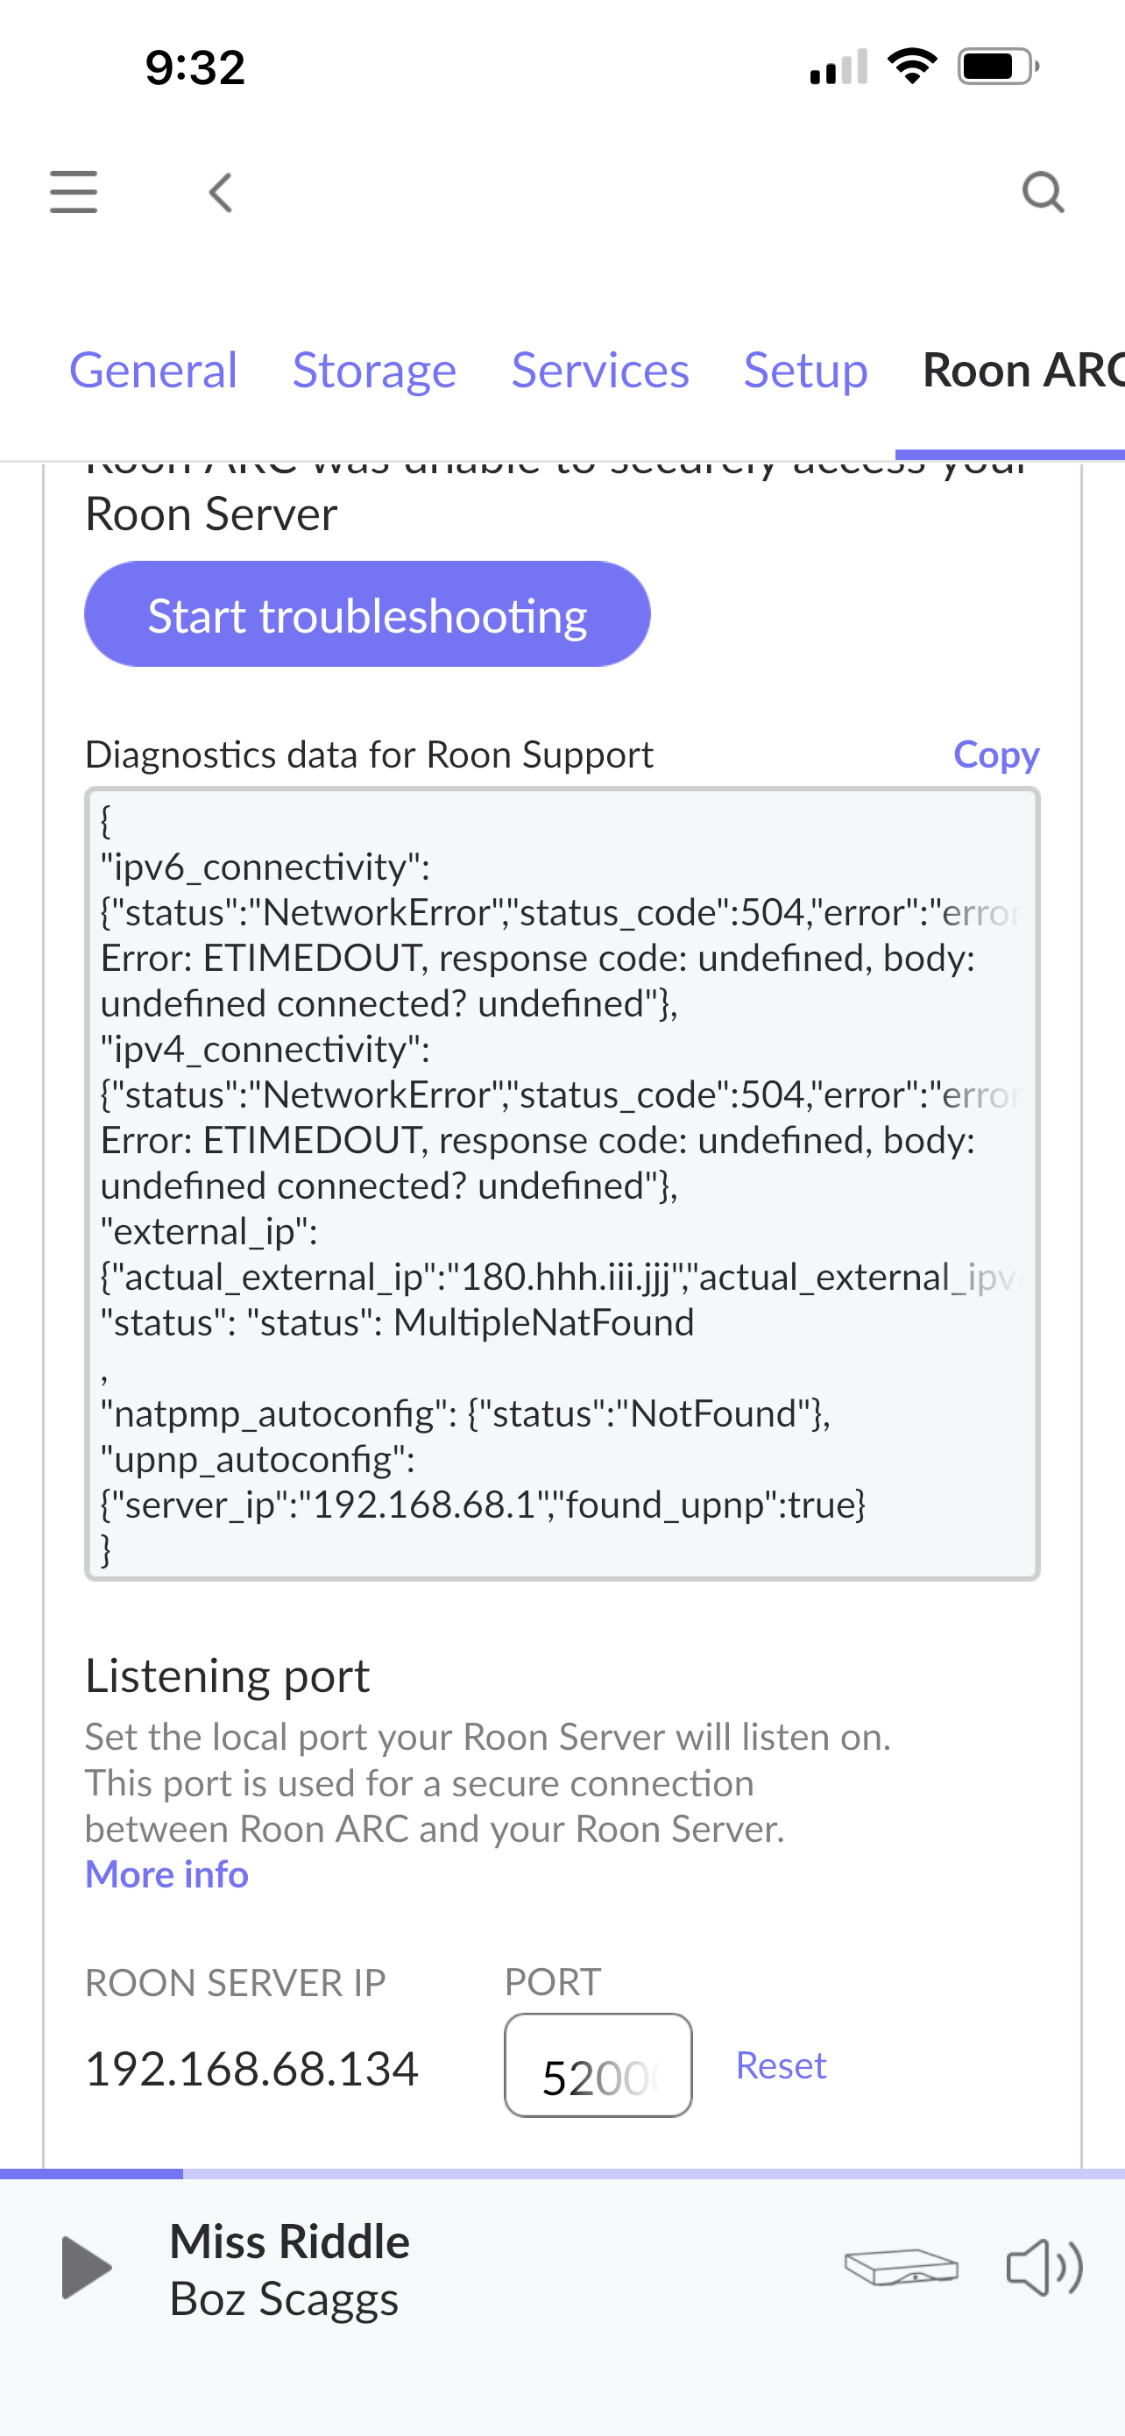The height and width of the screenshot is (2436, 1125).
Task: Select the artist name 'Boz Scaggs'
Action: pos(284,2299)
